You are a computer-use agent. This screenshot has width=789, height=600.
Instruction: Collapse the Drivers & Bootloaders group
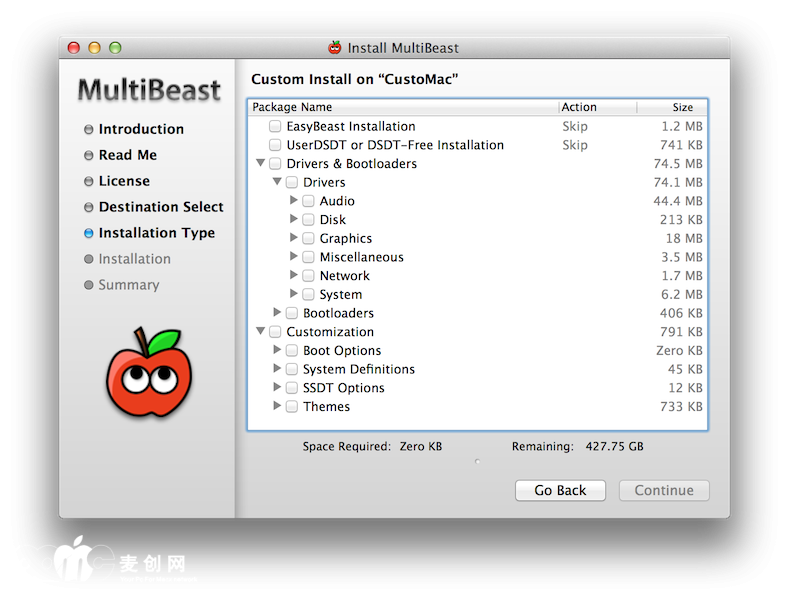click(x=261, y=163)
